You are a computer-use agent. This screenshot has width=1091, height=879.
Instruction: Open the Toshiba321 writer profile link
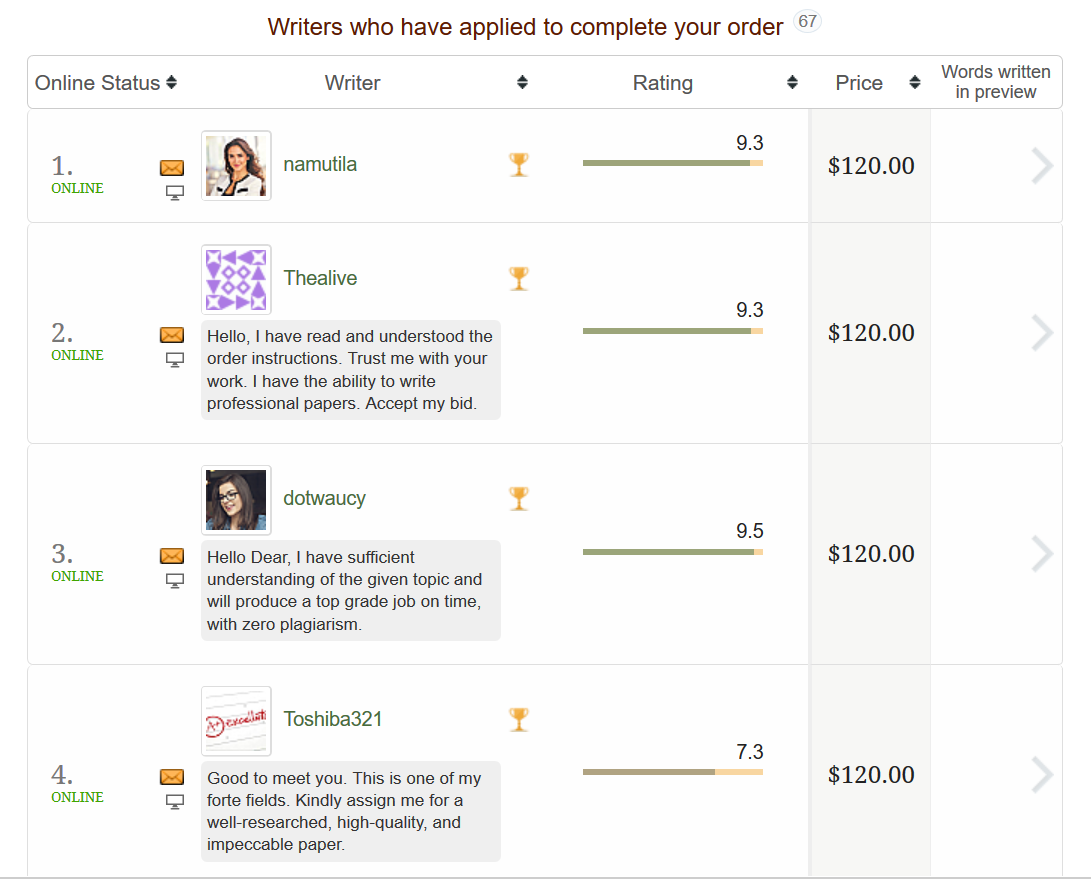click(x=333, y=719)
